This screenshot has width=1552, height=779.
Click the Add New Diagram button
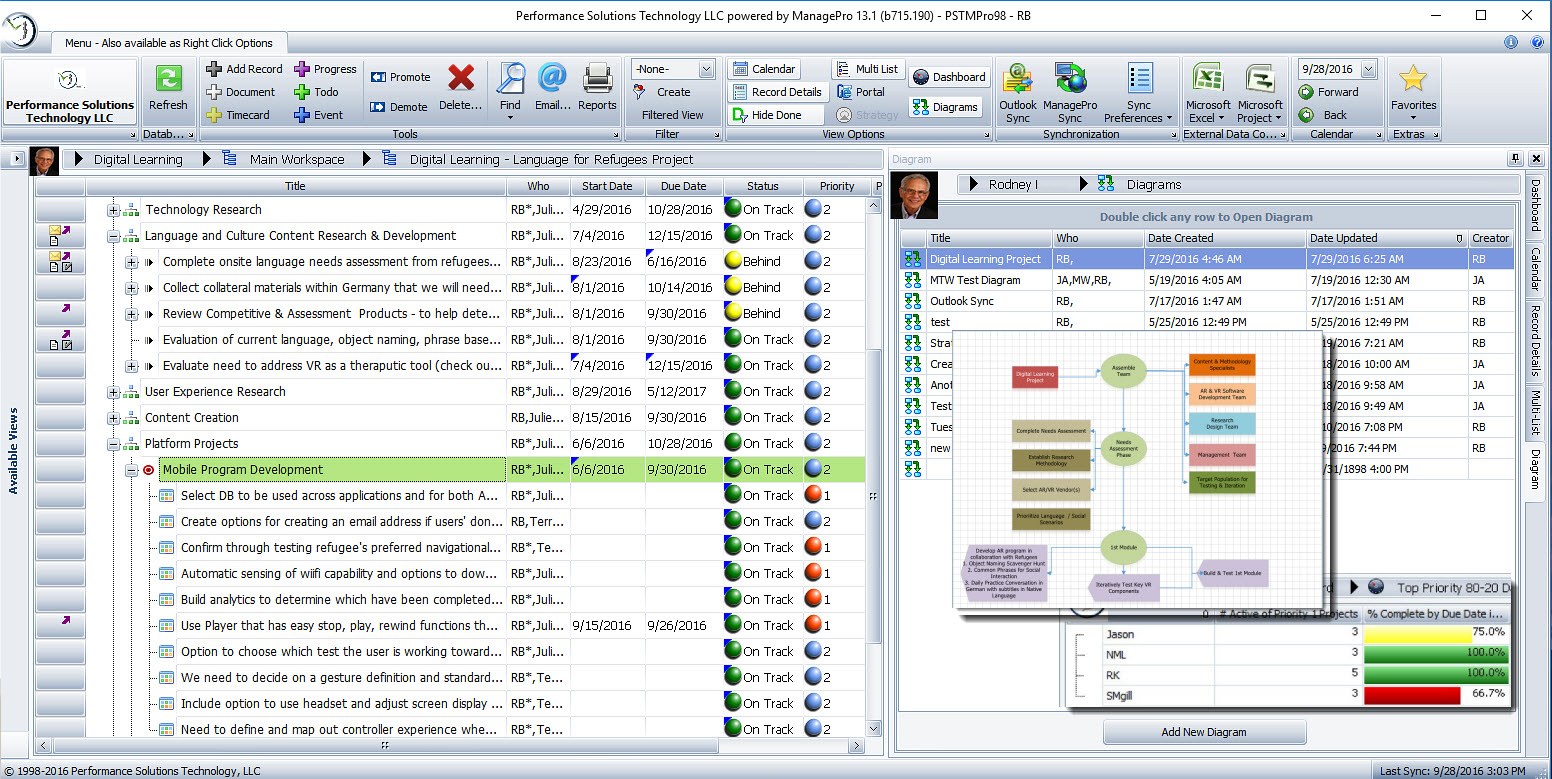click(x=1203, y=732)
